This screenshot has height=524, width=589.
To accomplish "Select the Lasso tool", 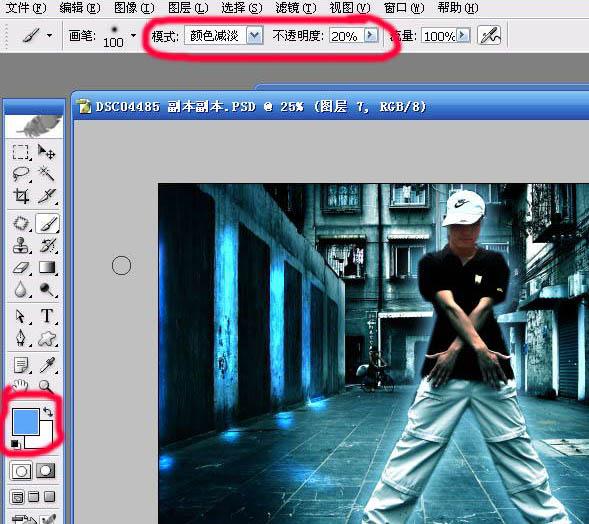I will pos(20,174).
